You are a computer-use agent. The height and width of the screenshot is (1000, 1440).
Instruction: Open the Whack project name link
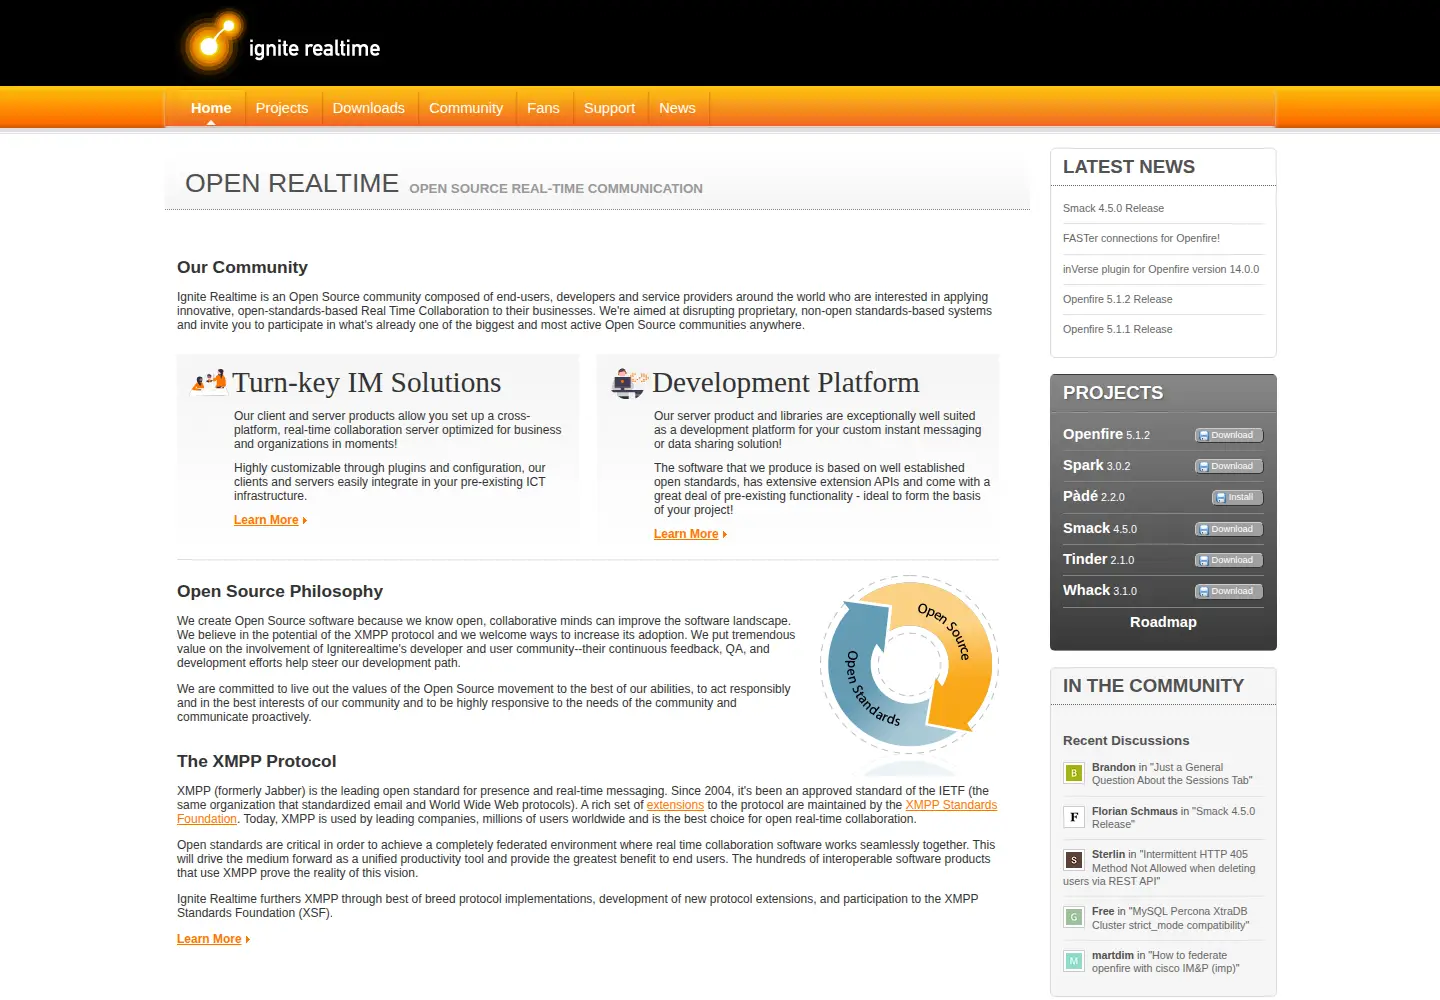(1086, 590)
